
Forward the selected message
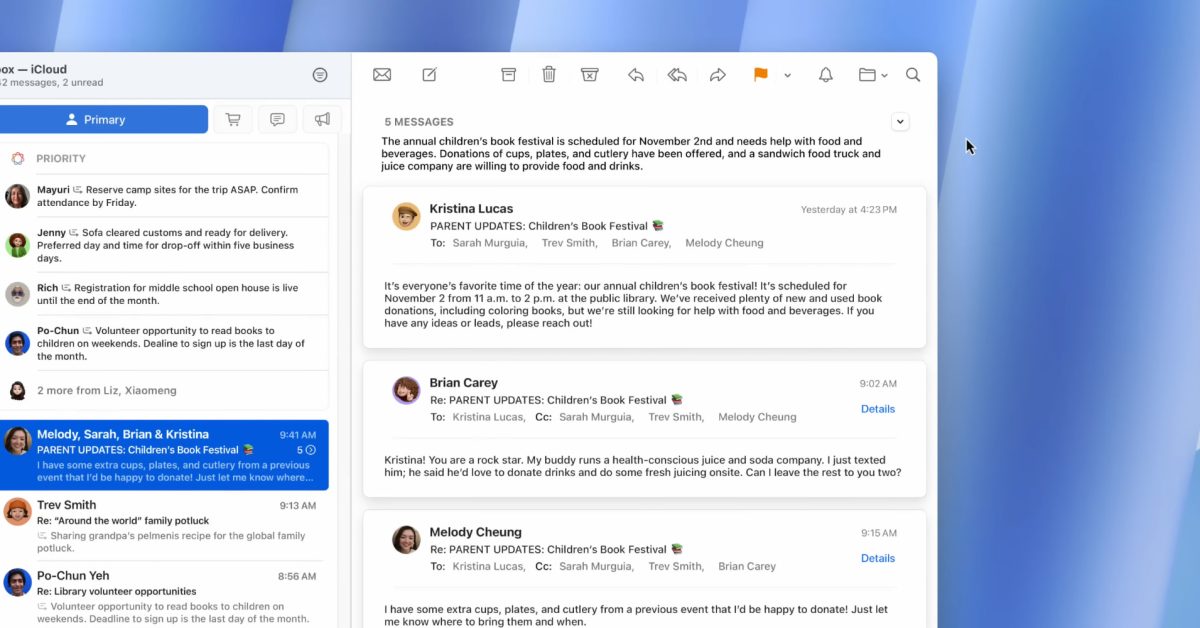coord(717,75)
